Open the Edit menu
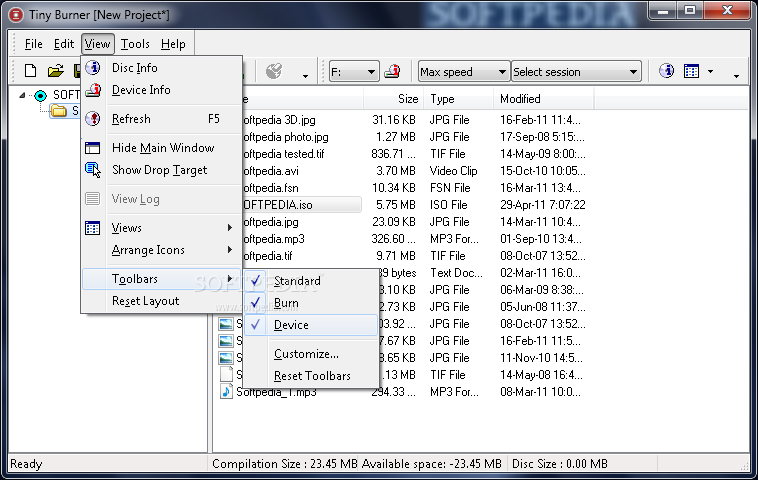The image size is (758, 480). pyautogui.click(x=64, y=44)
